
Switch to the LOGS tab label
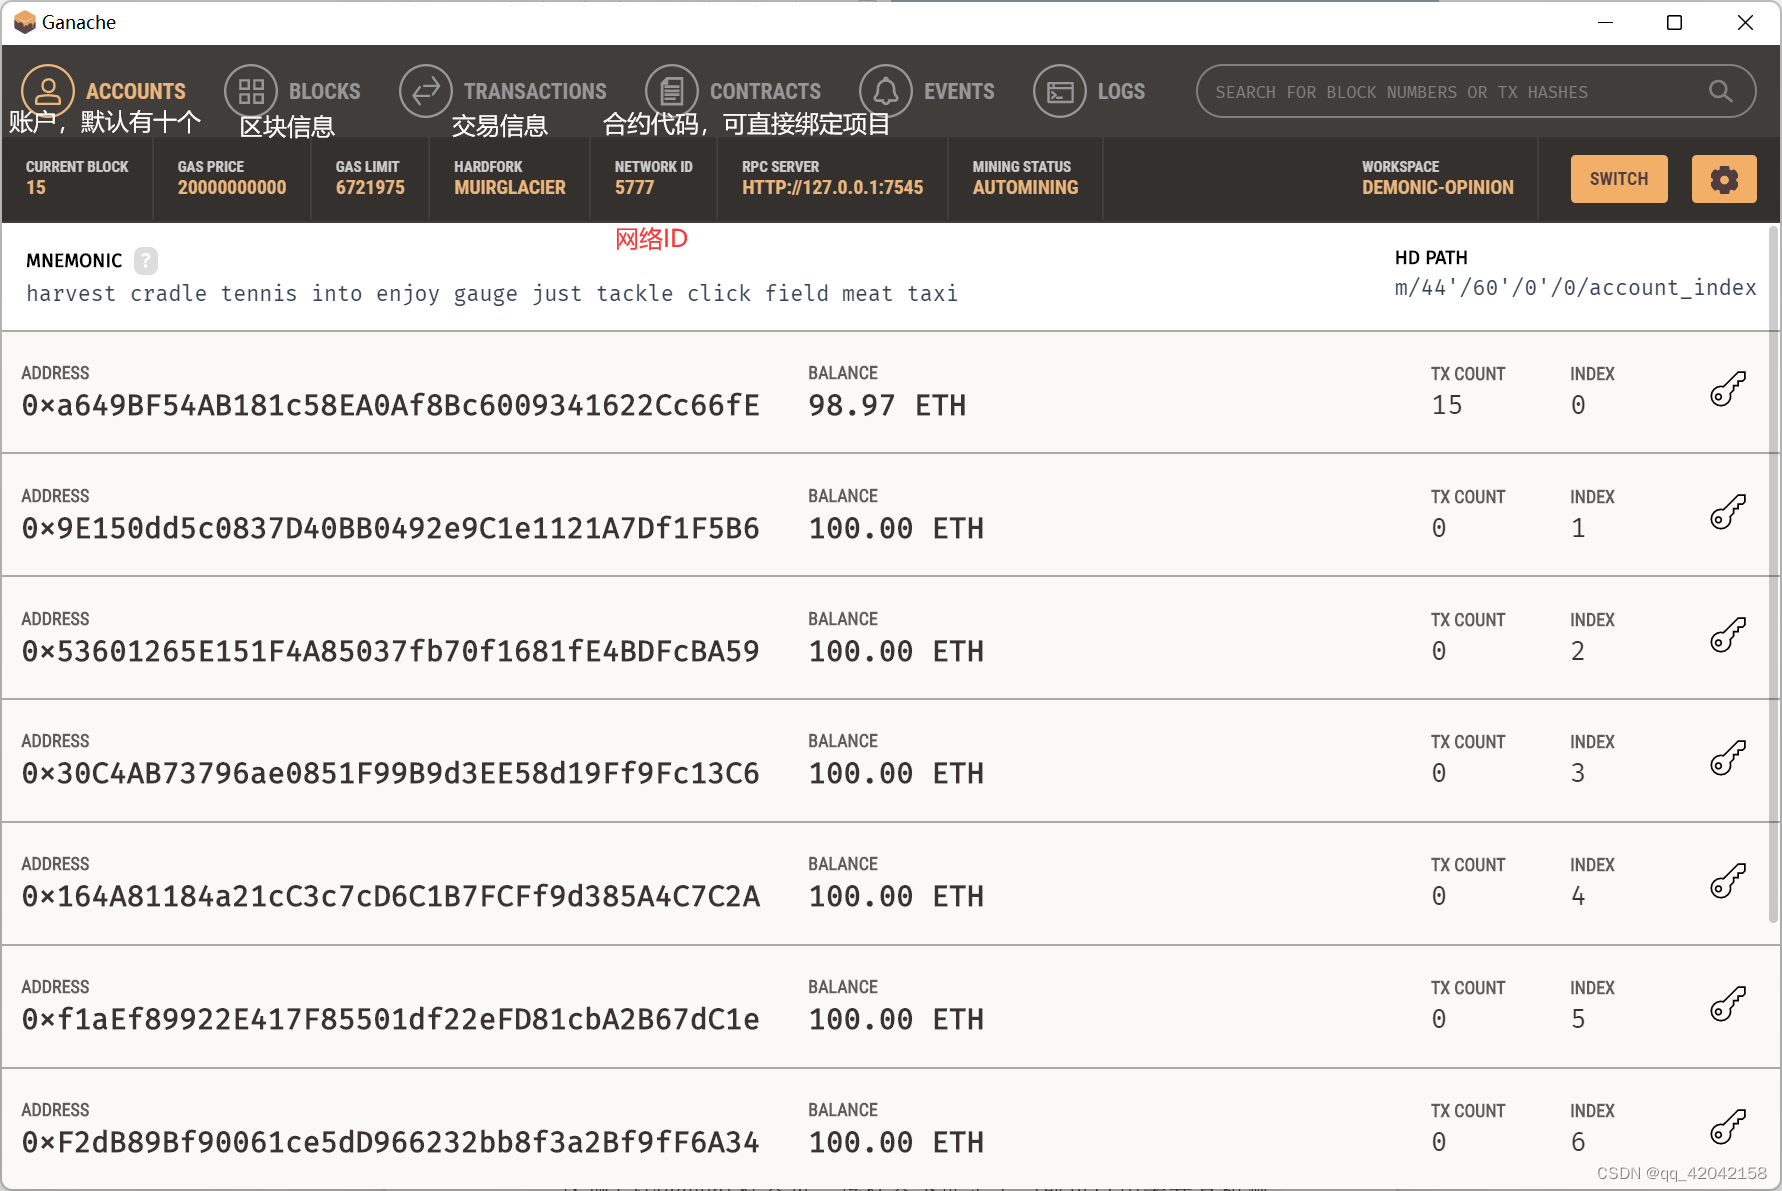1121,91
